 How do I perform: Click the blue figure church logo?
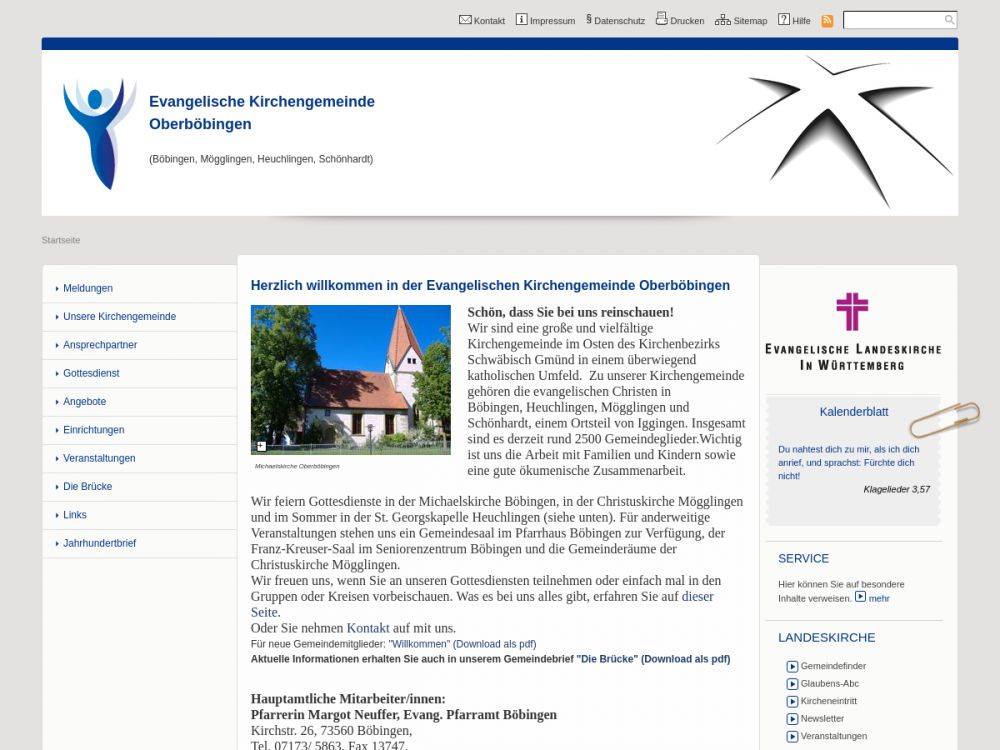pyautogui.click(x=99, y=133)
